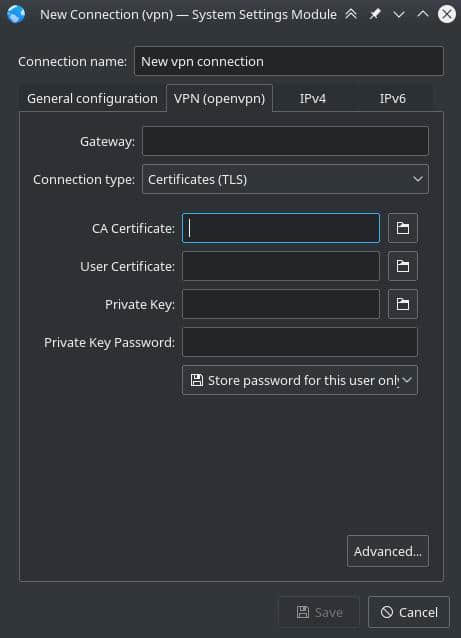The width and height of the screenshot is (461, 638).
Task: Cancel the new connection dialog
Action: (409, 612)
